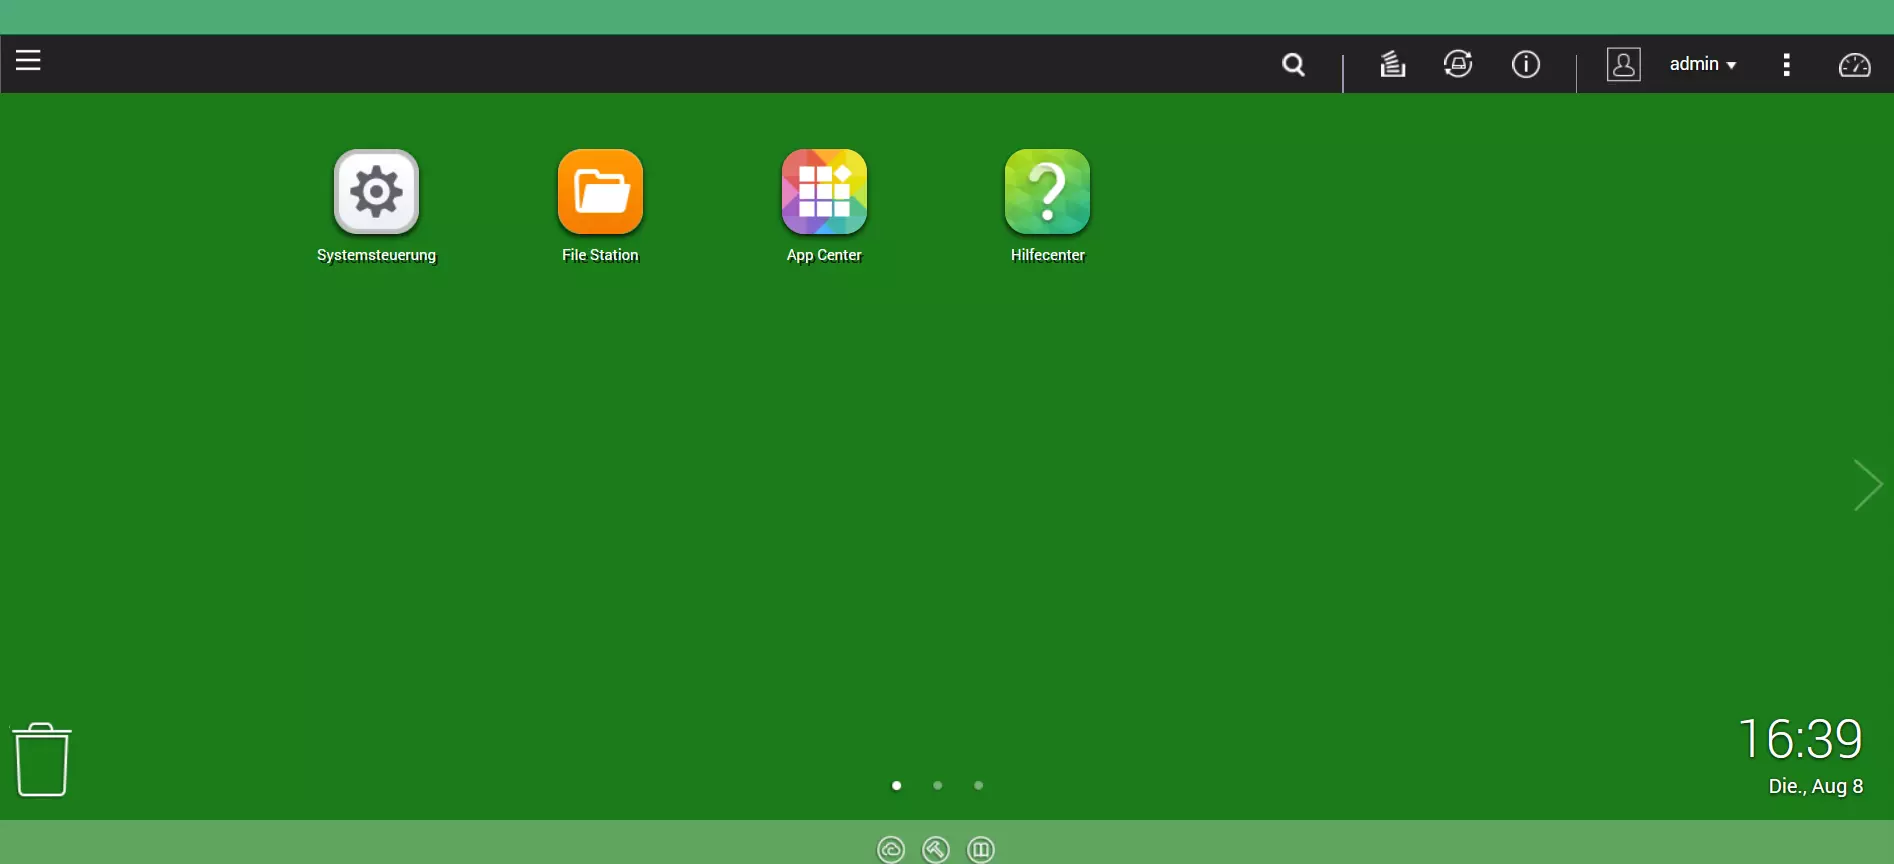Screen dimensions: 1894x864
Task: Expand the admin user dropdown
Action: (1703, 64)
